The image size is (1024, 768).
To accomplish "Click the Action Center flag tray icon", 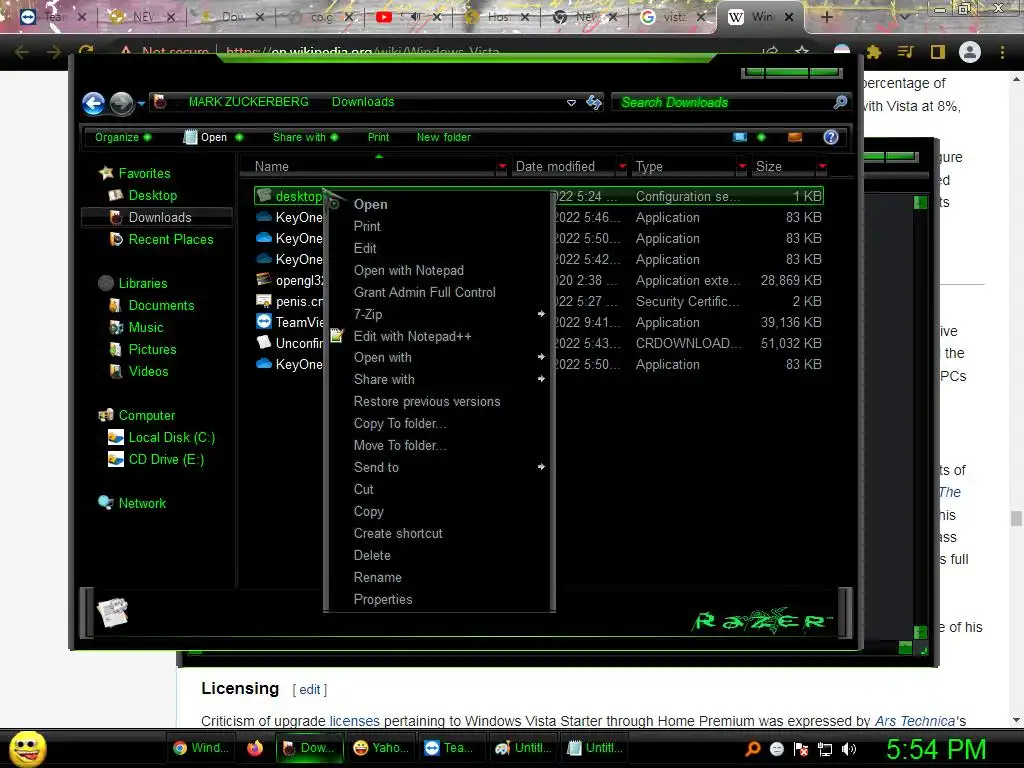I will click(x=801, y=749).
